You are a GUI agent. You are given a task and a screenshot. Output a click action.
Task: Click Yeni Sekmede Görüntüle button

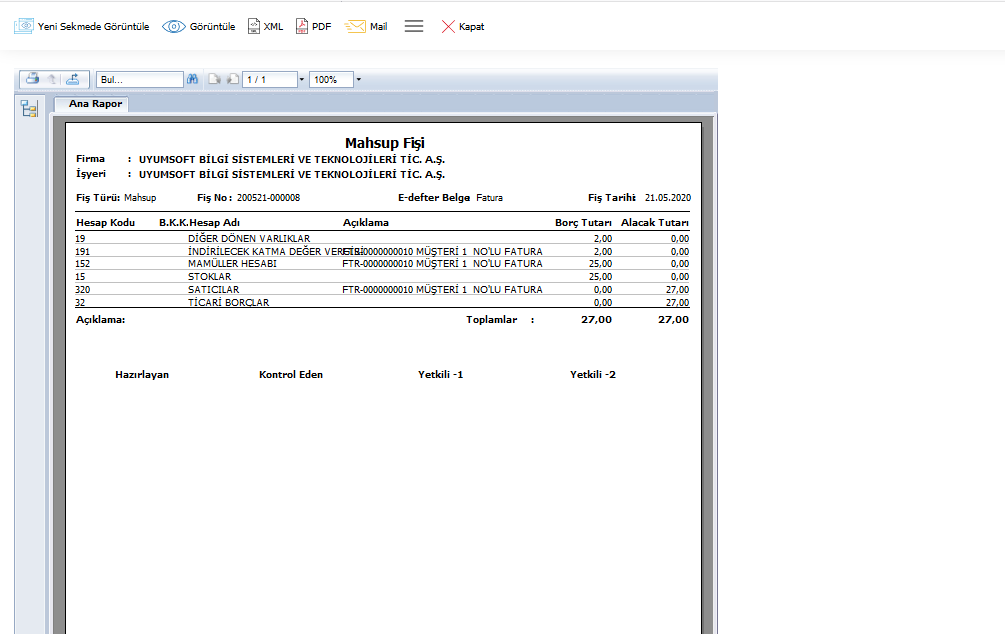[81, 27]
